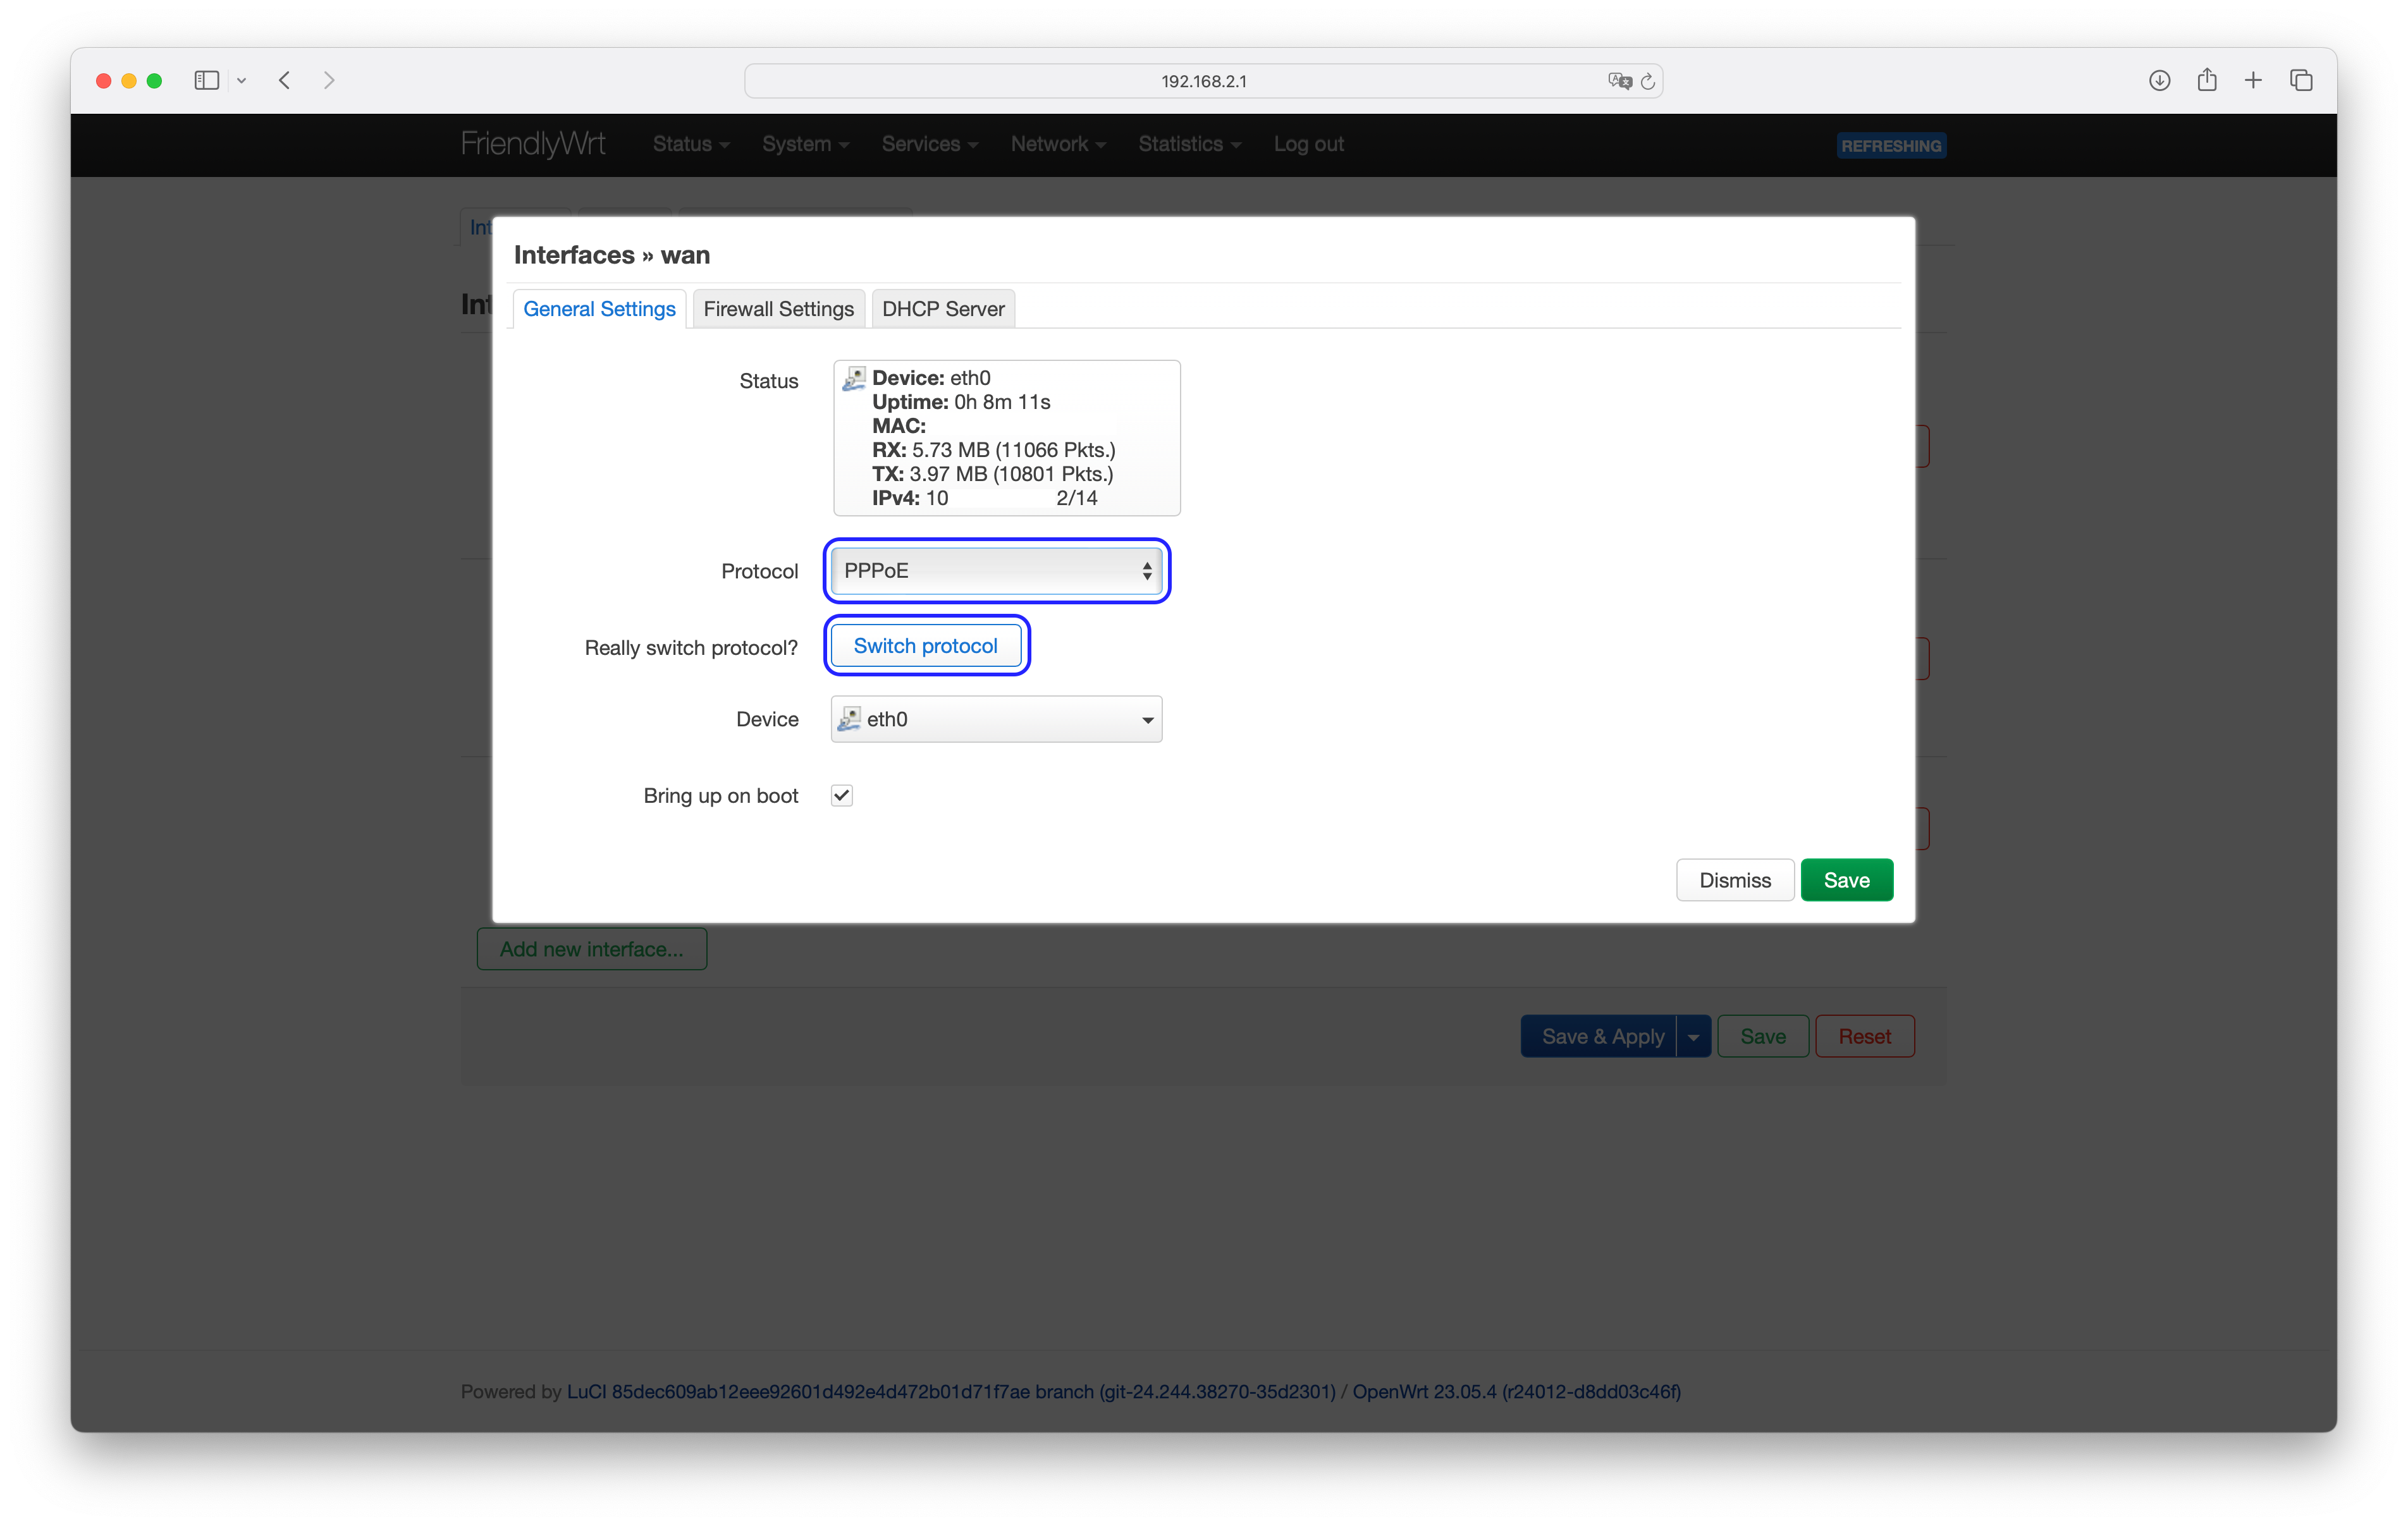
Task: Toggle the Safari sidebar icon
Action: point(206,80)
